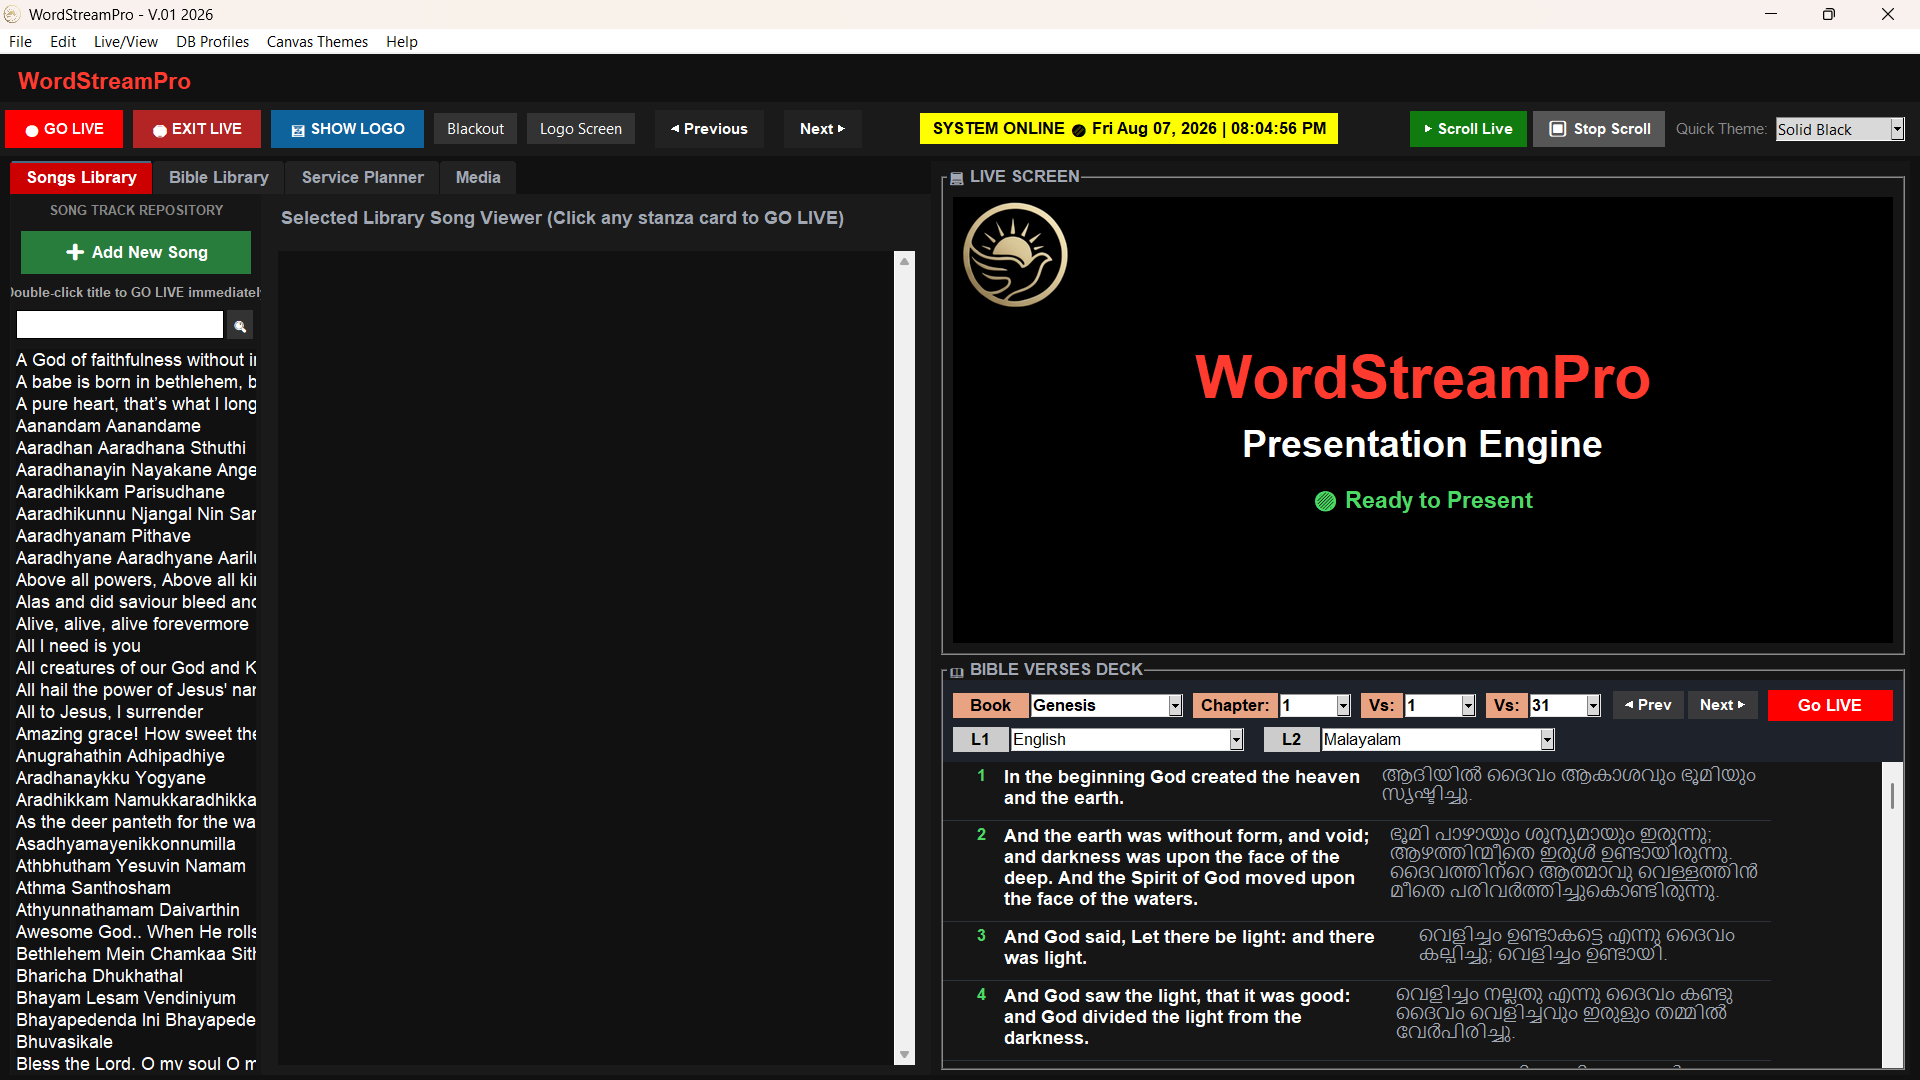The image size is (1920, 1080).
Task: Select song 'Bhayam Lesam Vendiniyum'
Action: (126, 998)
